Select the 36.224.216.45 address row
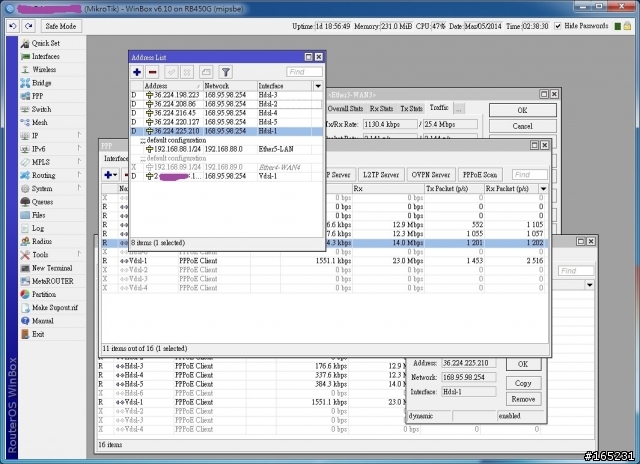 pos(226,113)
